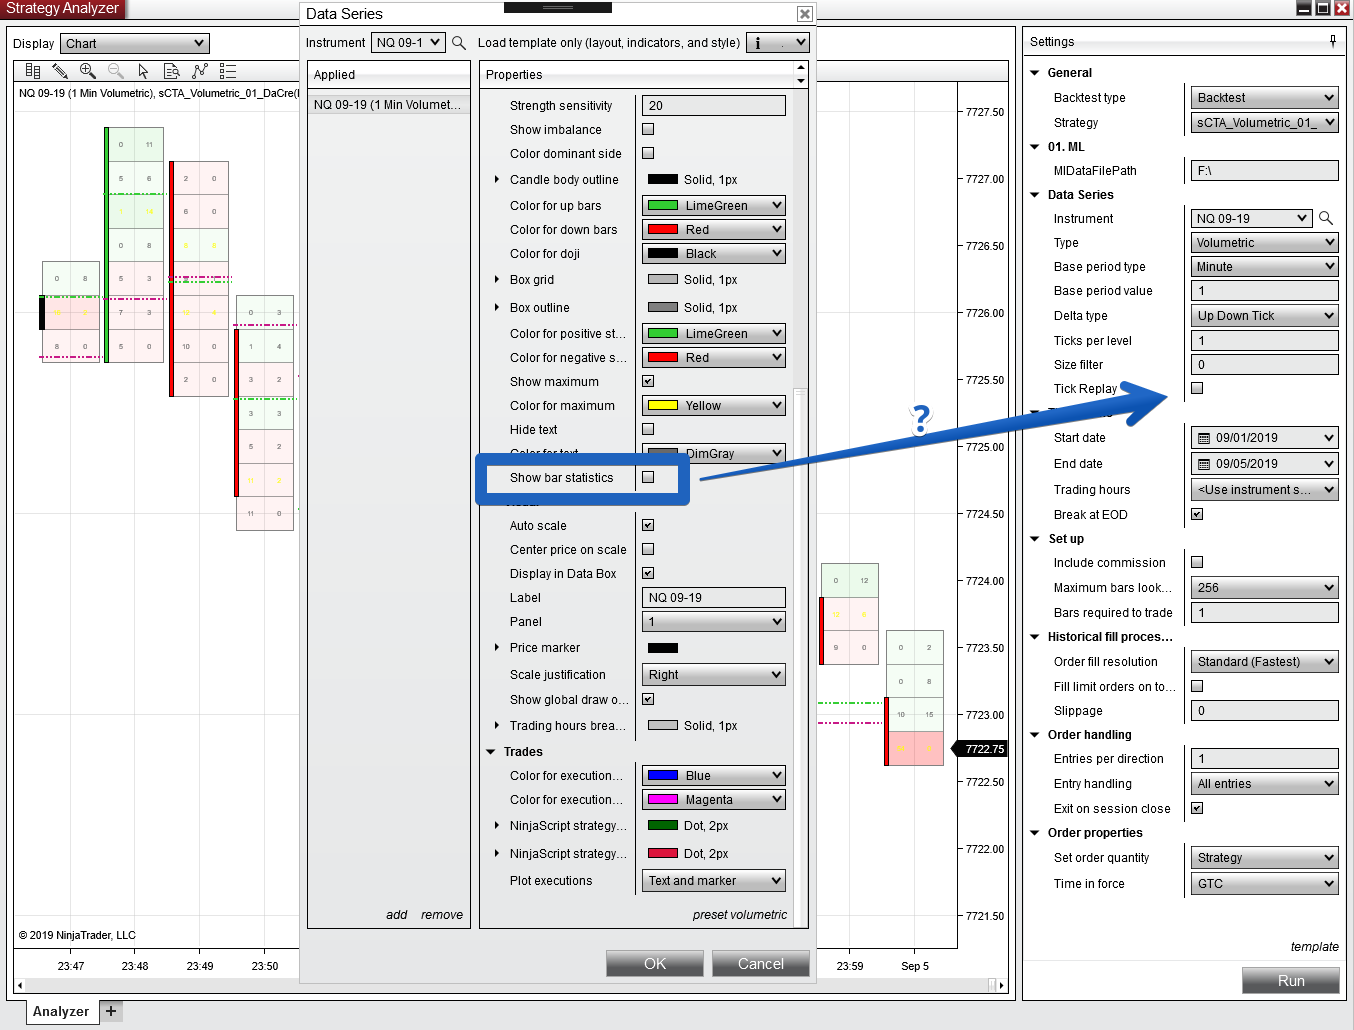The width and height of the screenshot is (1354, 1030).
Task: Open Plot executions dropdown
Action: (714, 880)
